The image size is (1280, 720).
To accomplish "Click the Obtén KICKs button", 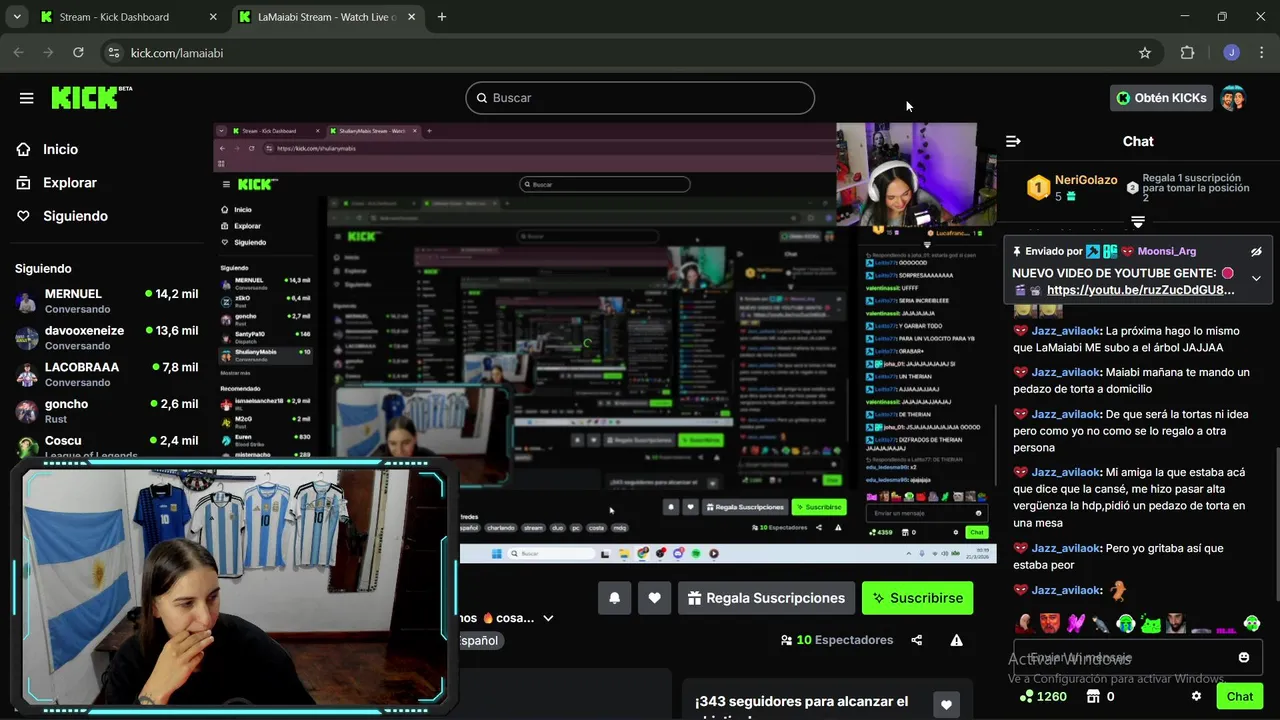I will click(1161, 98).
